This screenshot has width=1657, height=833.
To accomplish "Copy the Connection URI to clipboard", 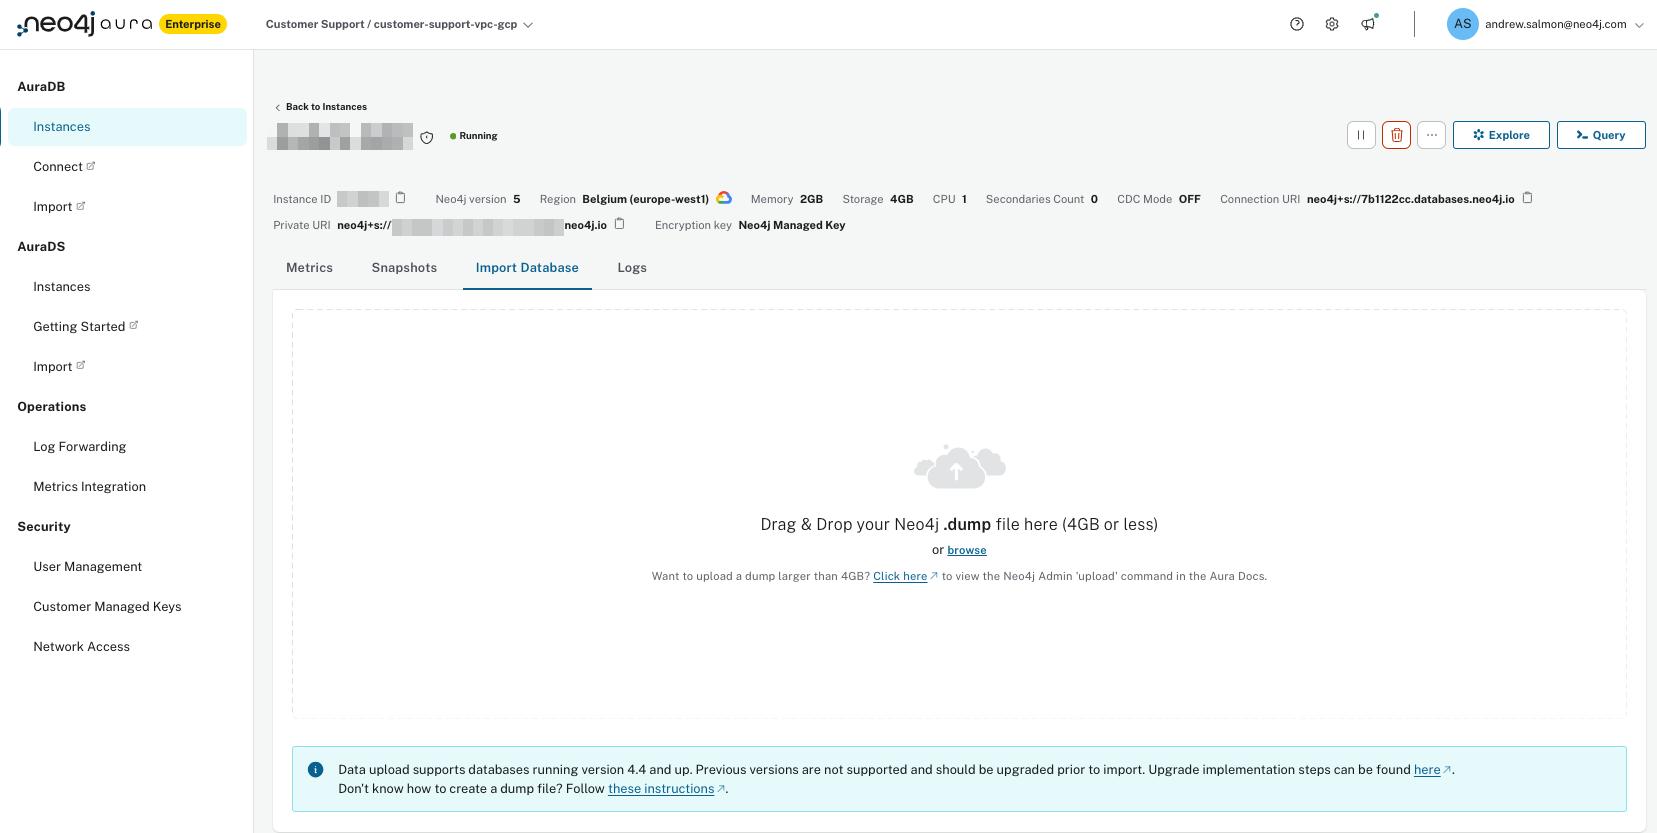I will (x=1527, y=198).
